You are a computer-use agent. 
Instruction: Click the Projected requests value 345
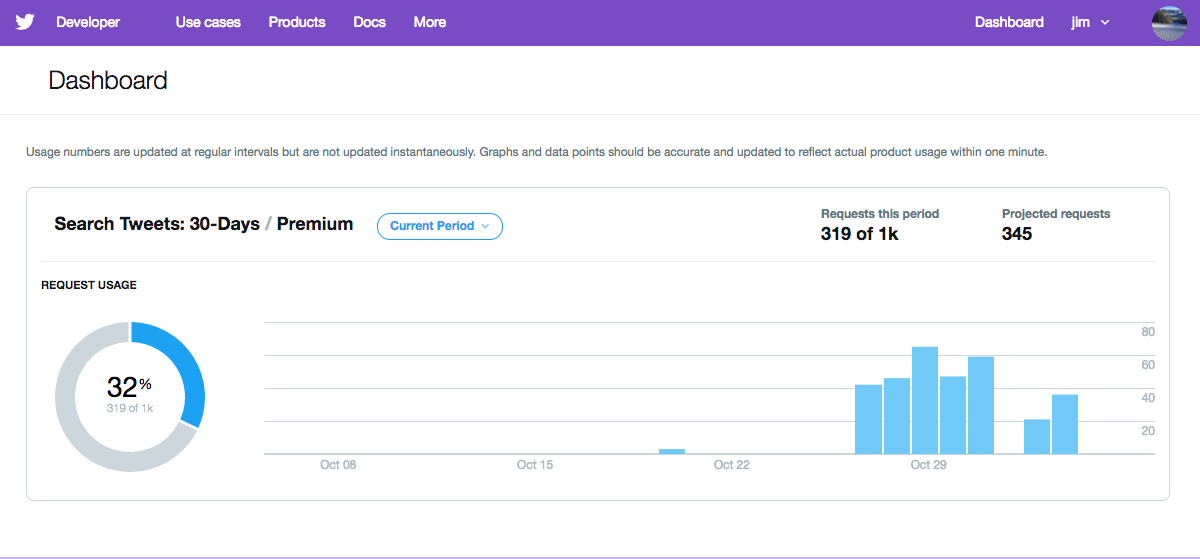tap(1017, 234)
